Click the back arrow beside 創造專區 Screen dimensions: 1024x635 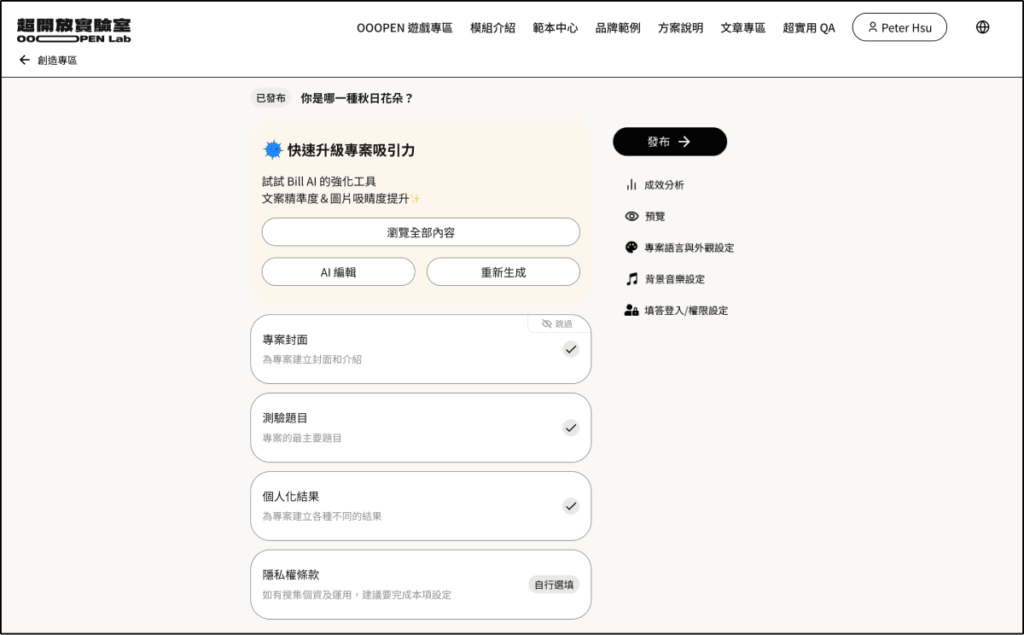(25, 60)
